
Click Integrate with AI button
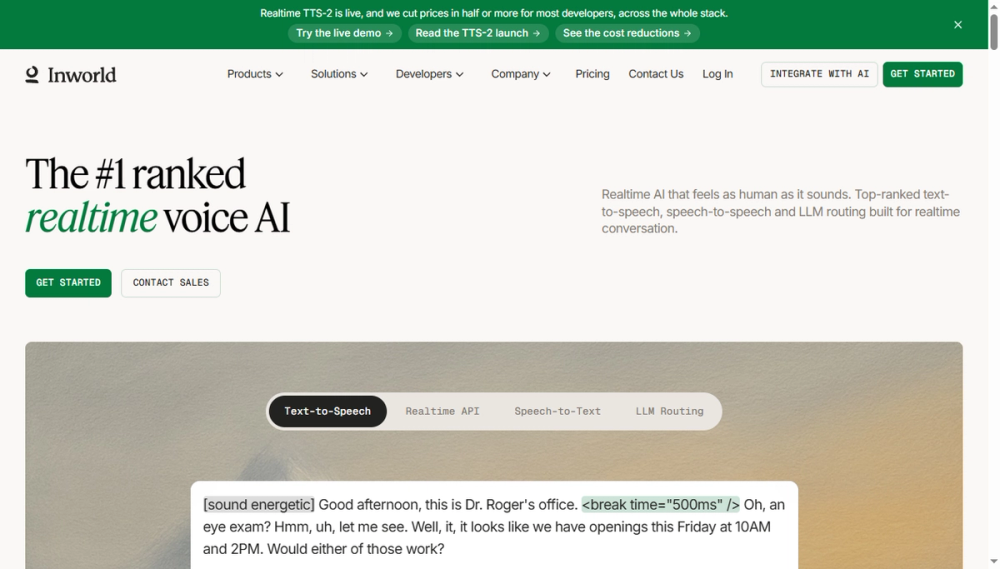coord(820,74)
